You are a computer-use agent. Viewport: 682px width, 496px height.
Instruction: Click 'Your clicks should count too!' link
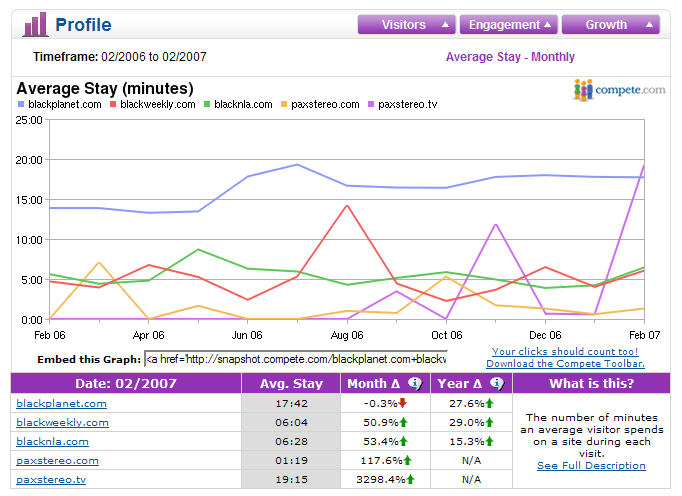coord(565,352)
